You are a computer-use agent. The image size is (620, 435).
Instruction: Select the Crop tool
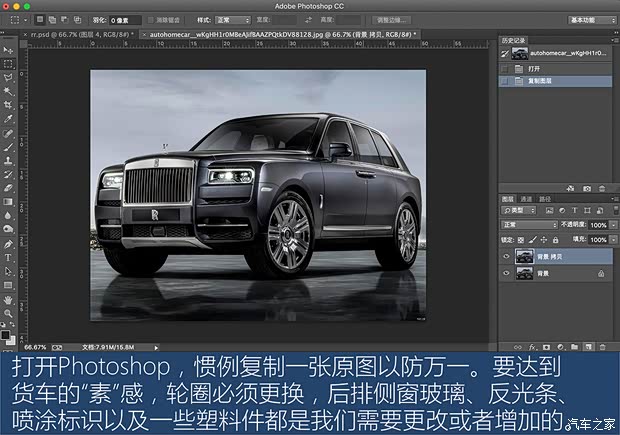pos(8,105)
